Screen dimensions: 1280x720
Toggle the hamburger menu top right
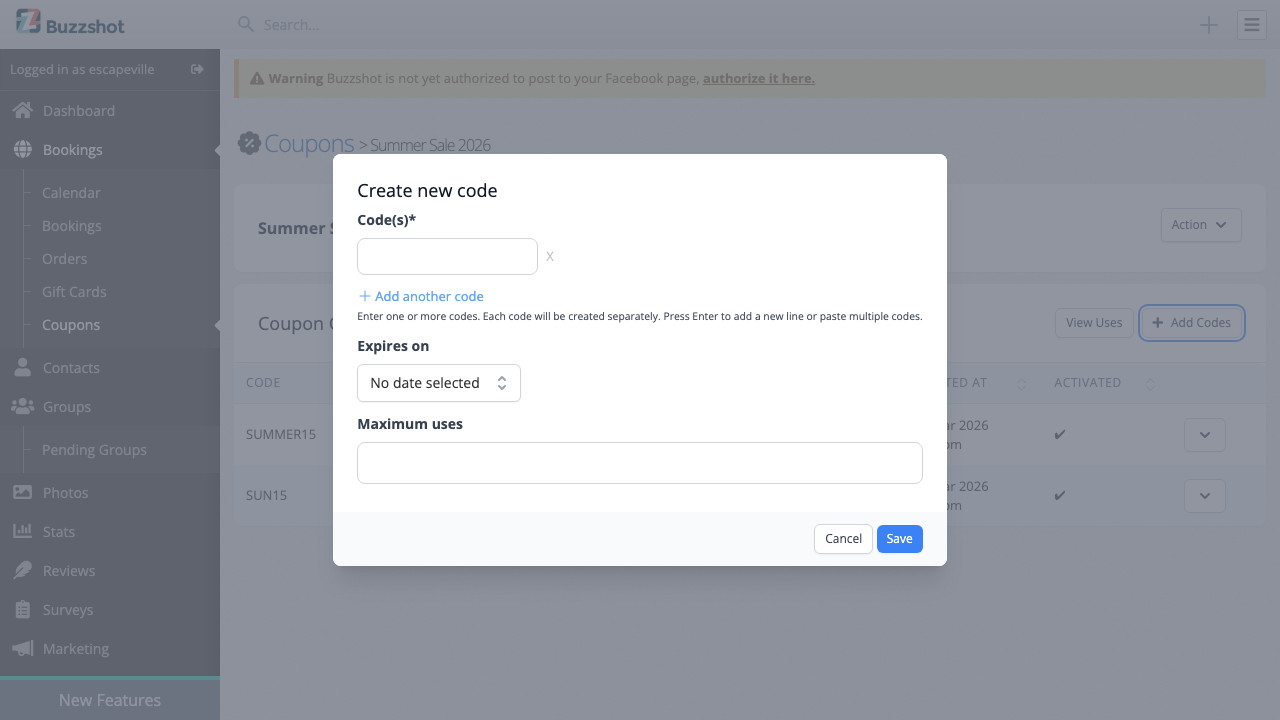[1251, 24]
